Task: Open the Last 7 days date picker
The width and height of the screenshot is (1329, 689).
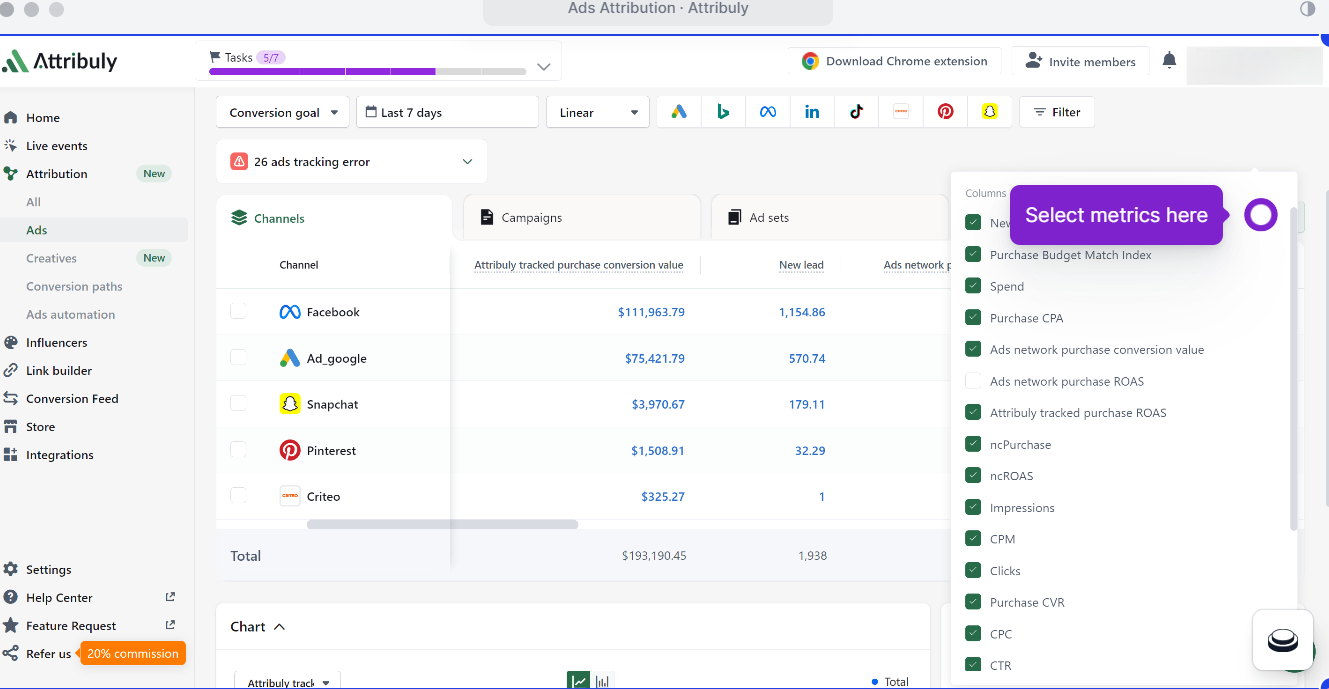Action: [x=446, y=112]
